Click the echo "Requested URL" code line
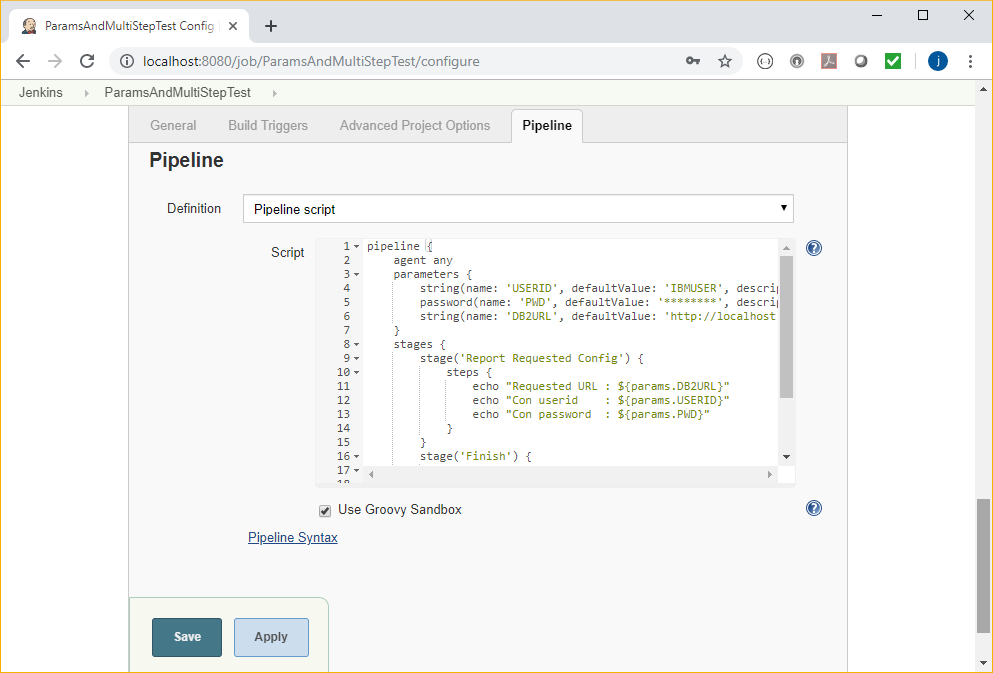This screenshot has height=673, width=993. (600, 386)
